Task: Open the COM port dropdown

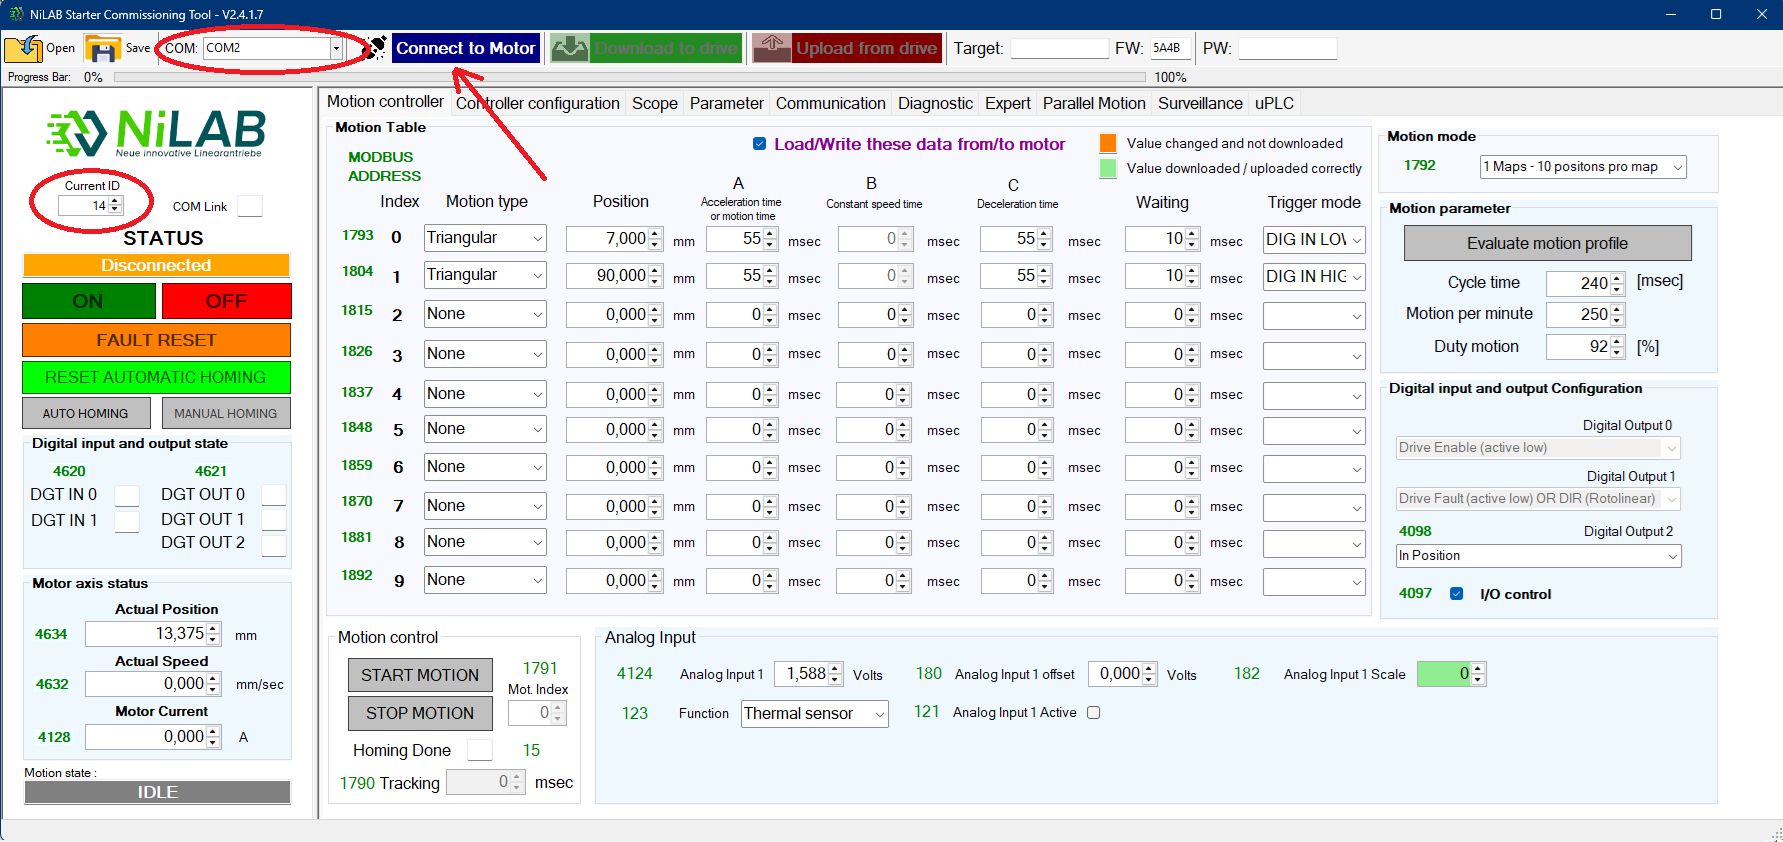Action: [336, 48]
